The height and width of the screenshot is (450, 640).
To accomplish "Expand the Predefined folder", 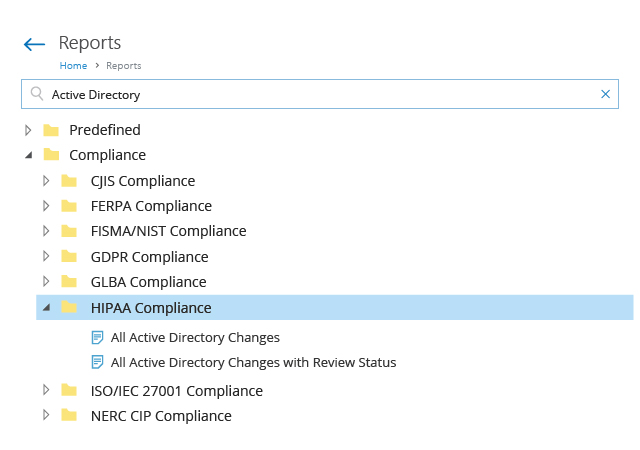I will pyautogui.click(x=28, y=130).
